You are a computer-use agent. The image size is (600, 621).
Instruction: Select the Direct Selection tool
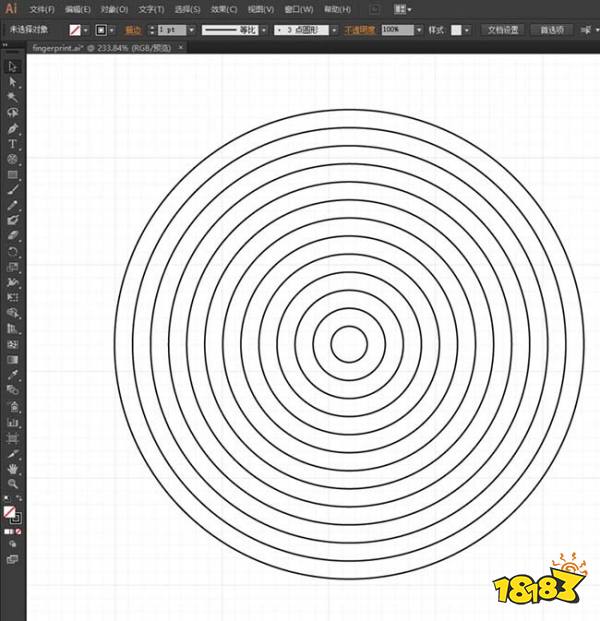coord(13,82)
